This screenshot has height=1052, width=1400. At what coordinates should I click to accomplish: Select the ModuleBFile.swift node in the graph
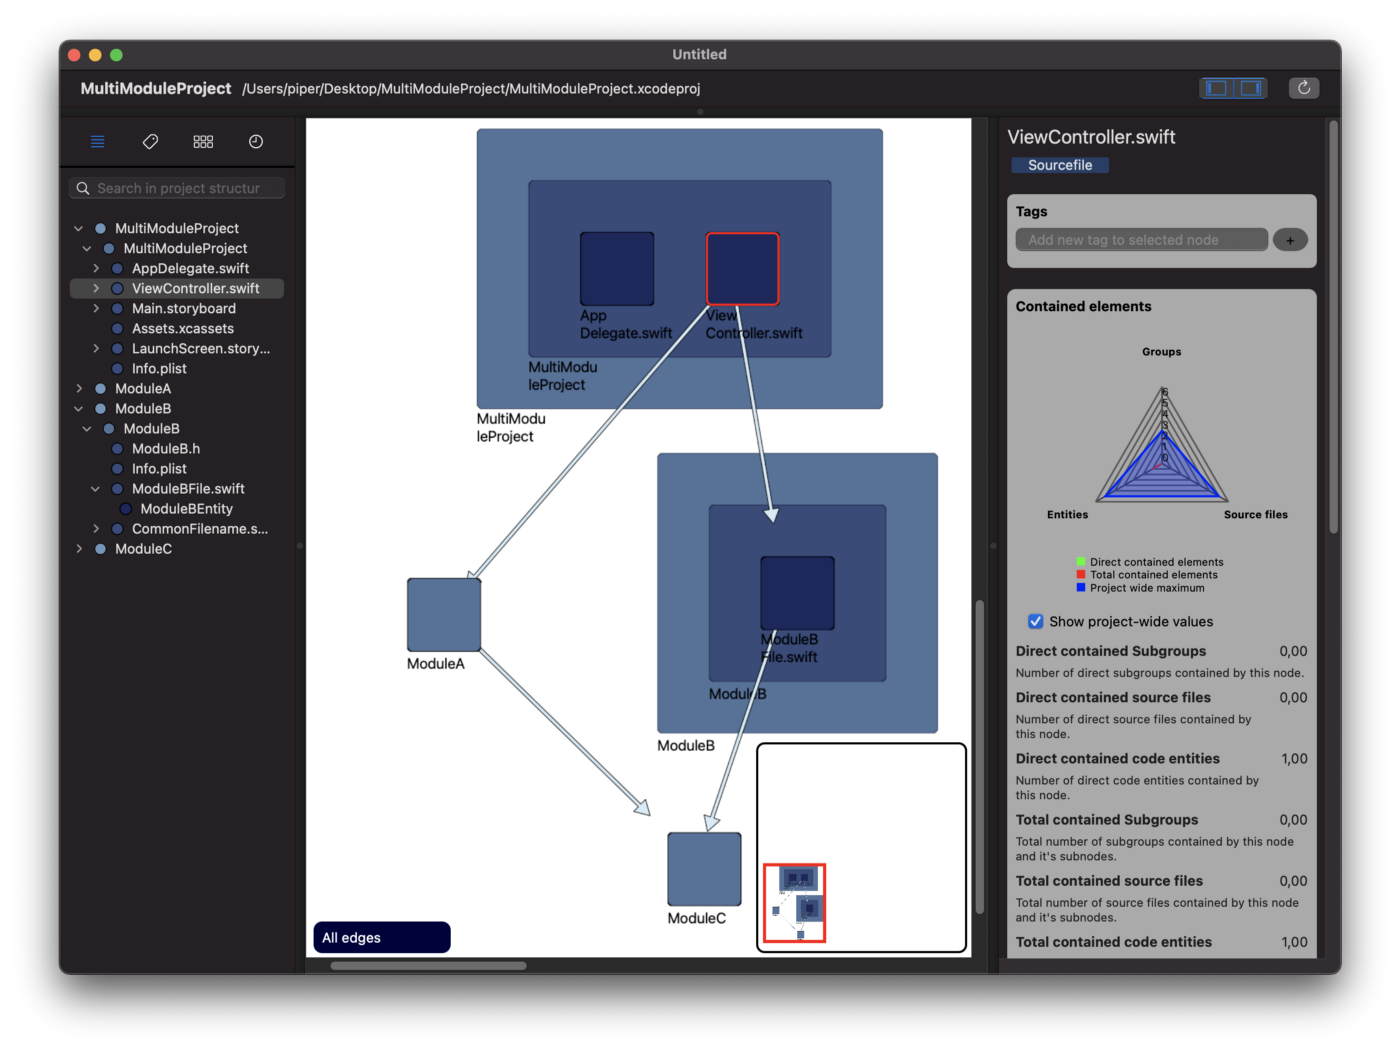coord(797,593)
